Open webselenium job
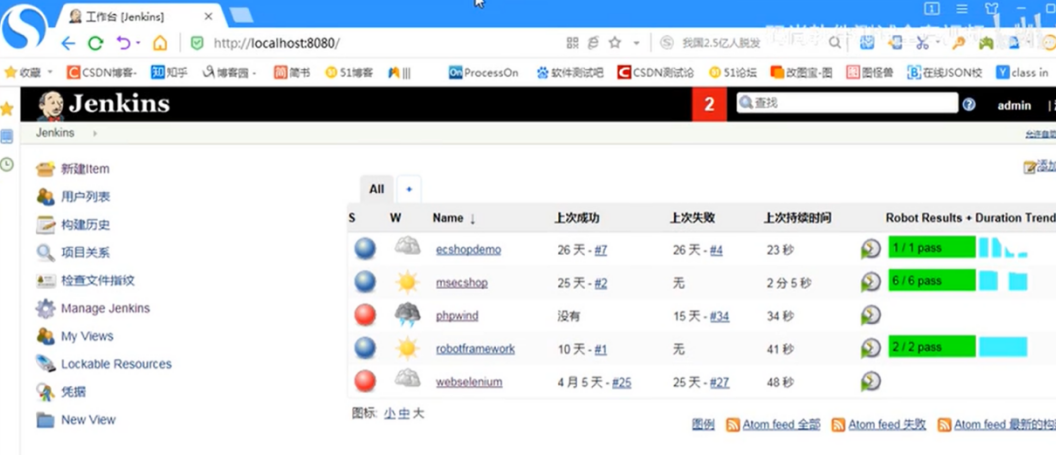 (x=469, y=382)
